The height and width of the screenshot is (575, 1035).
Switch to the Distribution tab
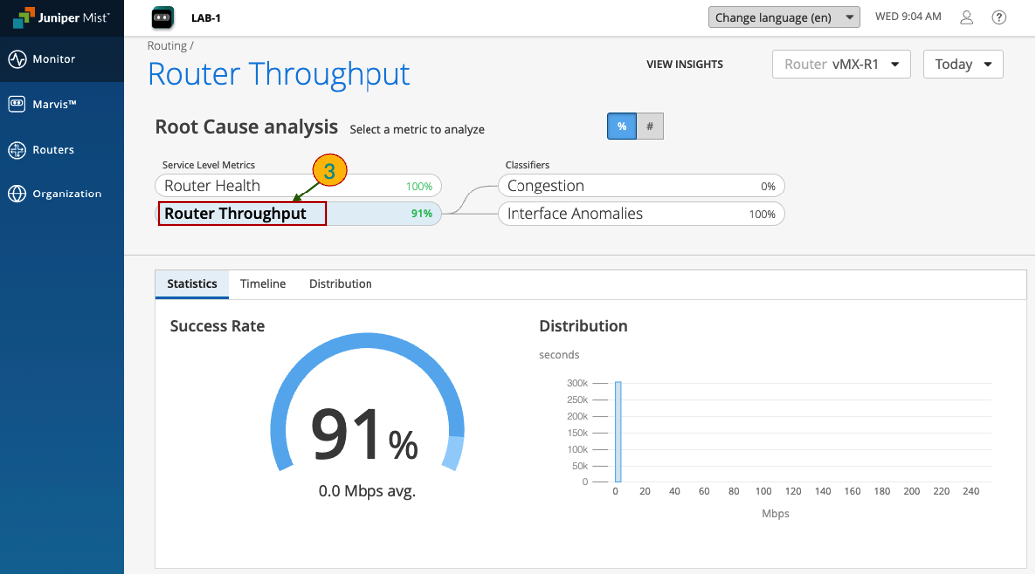pos(340,284)
